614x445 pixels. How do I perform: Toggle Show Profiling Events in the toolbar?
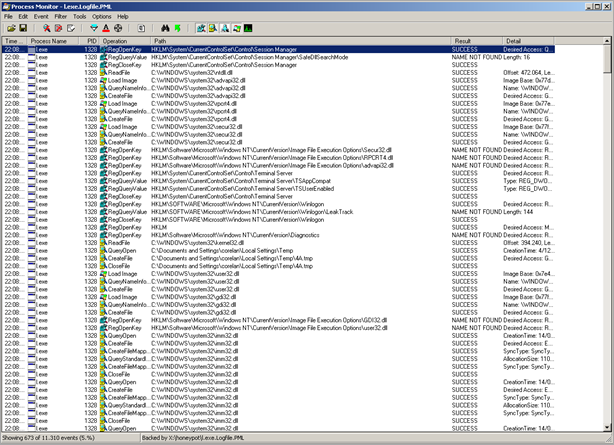(x=248, y=28)
